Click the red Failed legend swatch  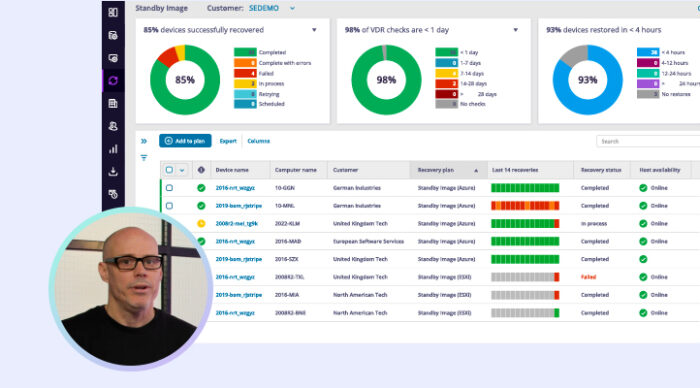[245, 73]
